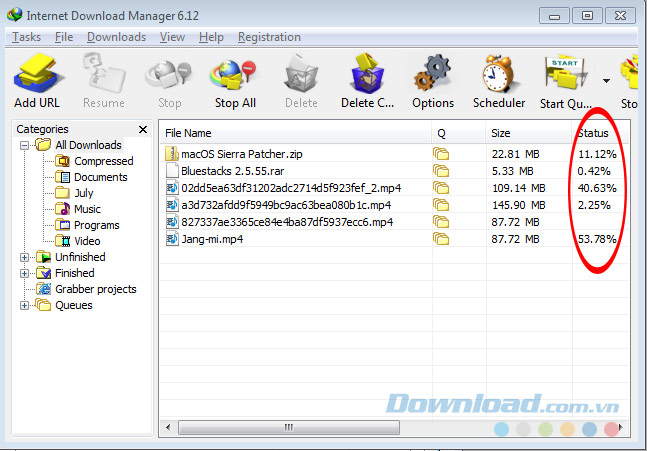Expand the Unfinished tree node
This screenshot has width=647, height=451.
pos(24,257)
